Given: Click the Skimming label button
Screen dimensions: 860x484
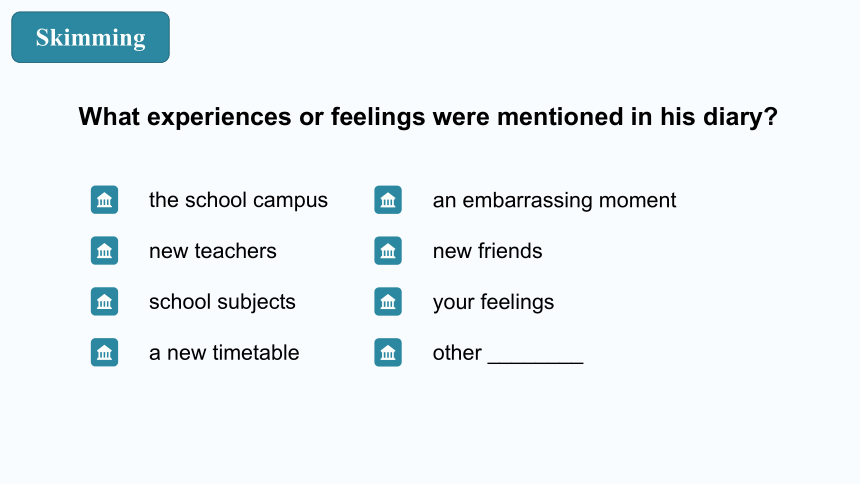Looking at the screenshot, I should 90,37.
